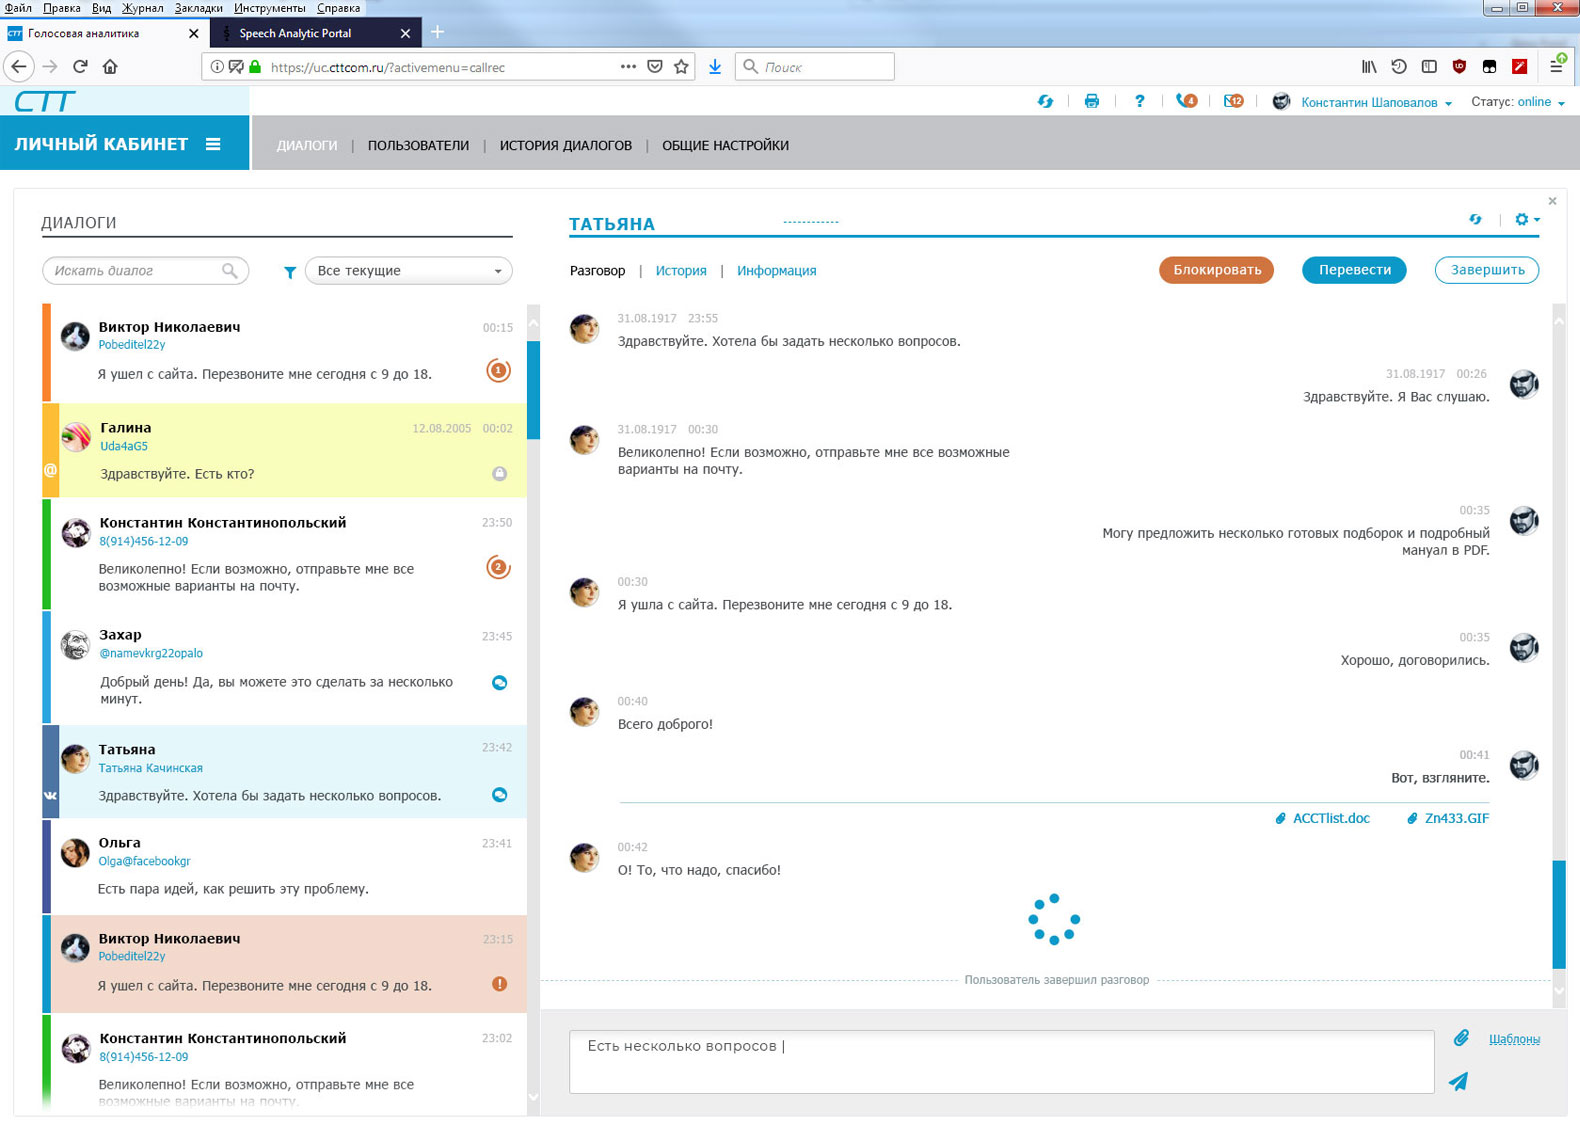Image resolution: width=1580 pixels, height=1141 pixels.
Task: Click the Завершить button
Action: point(1487,270)
